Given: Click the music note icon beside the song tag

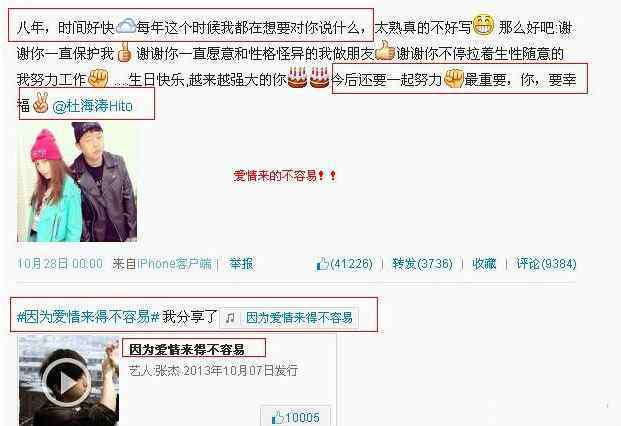Looking at the screenshot, I should [230, 318].
